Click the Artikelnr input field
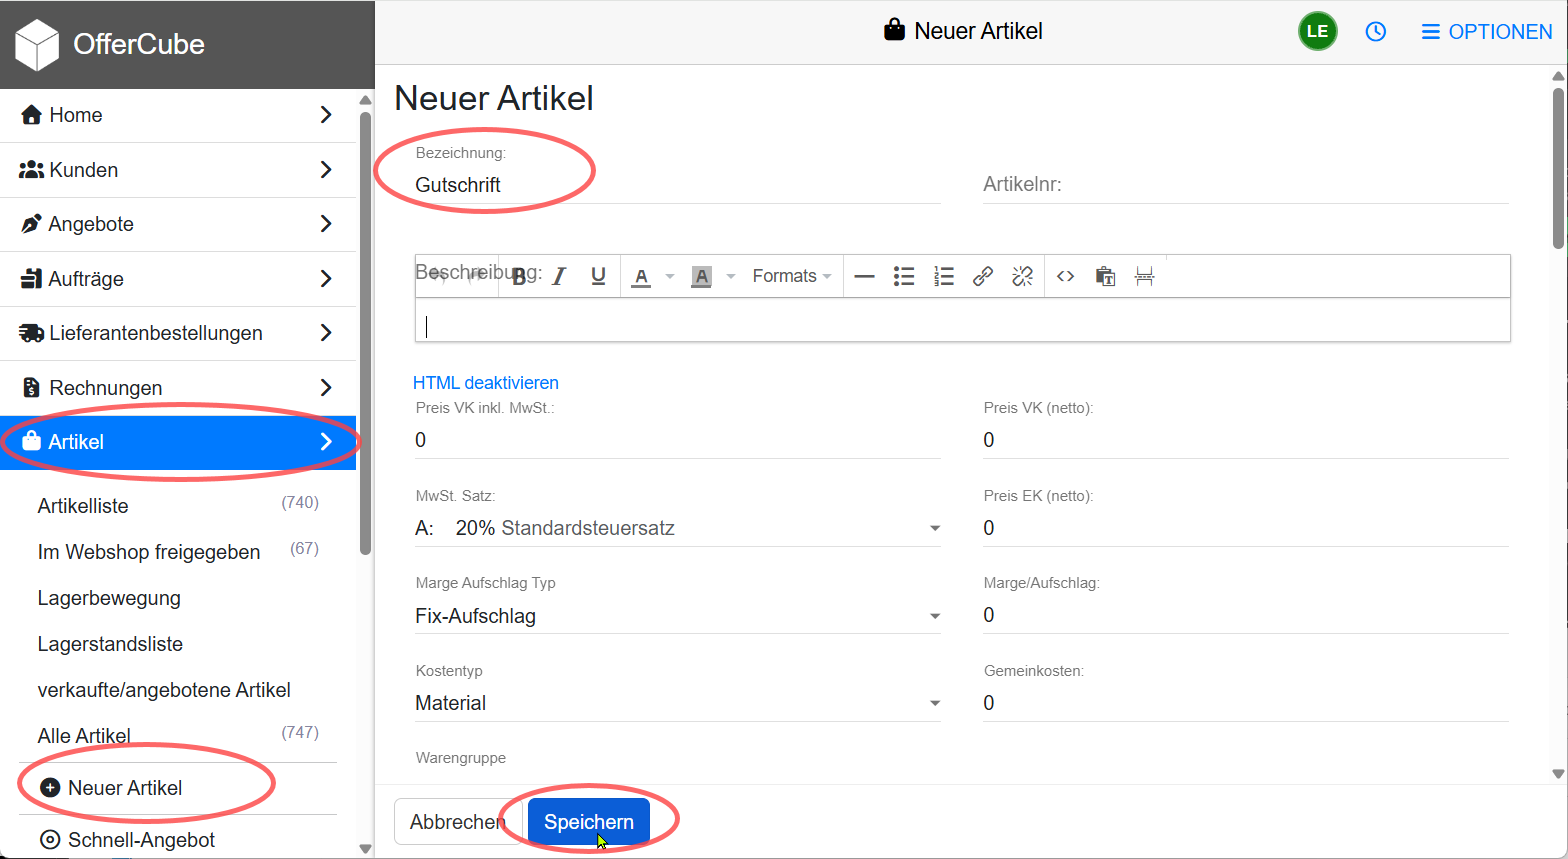Image resolution: width=1568 pixels, height=859 pixels. pyautogui.click(x=1245, y=185)
